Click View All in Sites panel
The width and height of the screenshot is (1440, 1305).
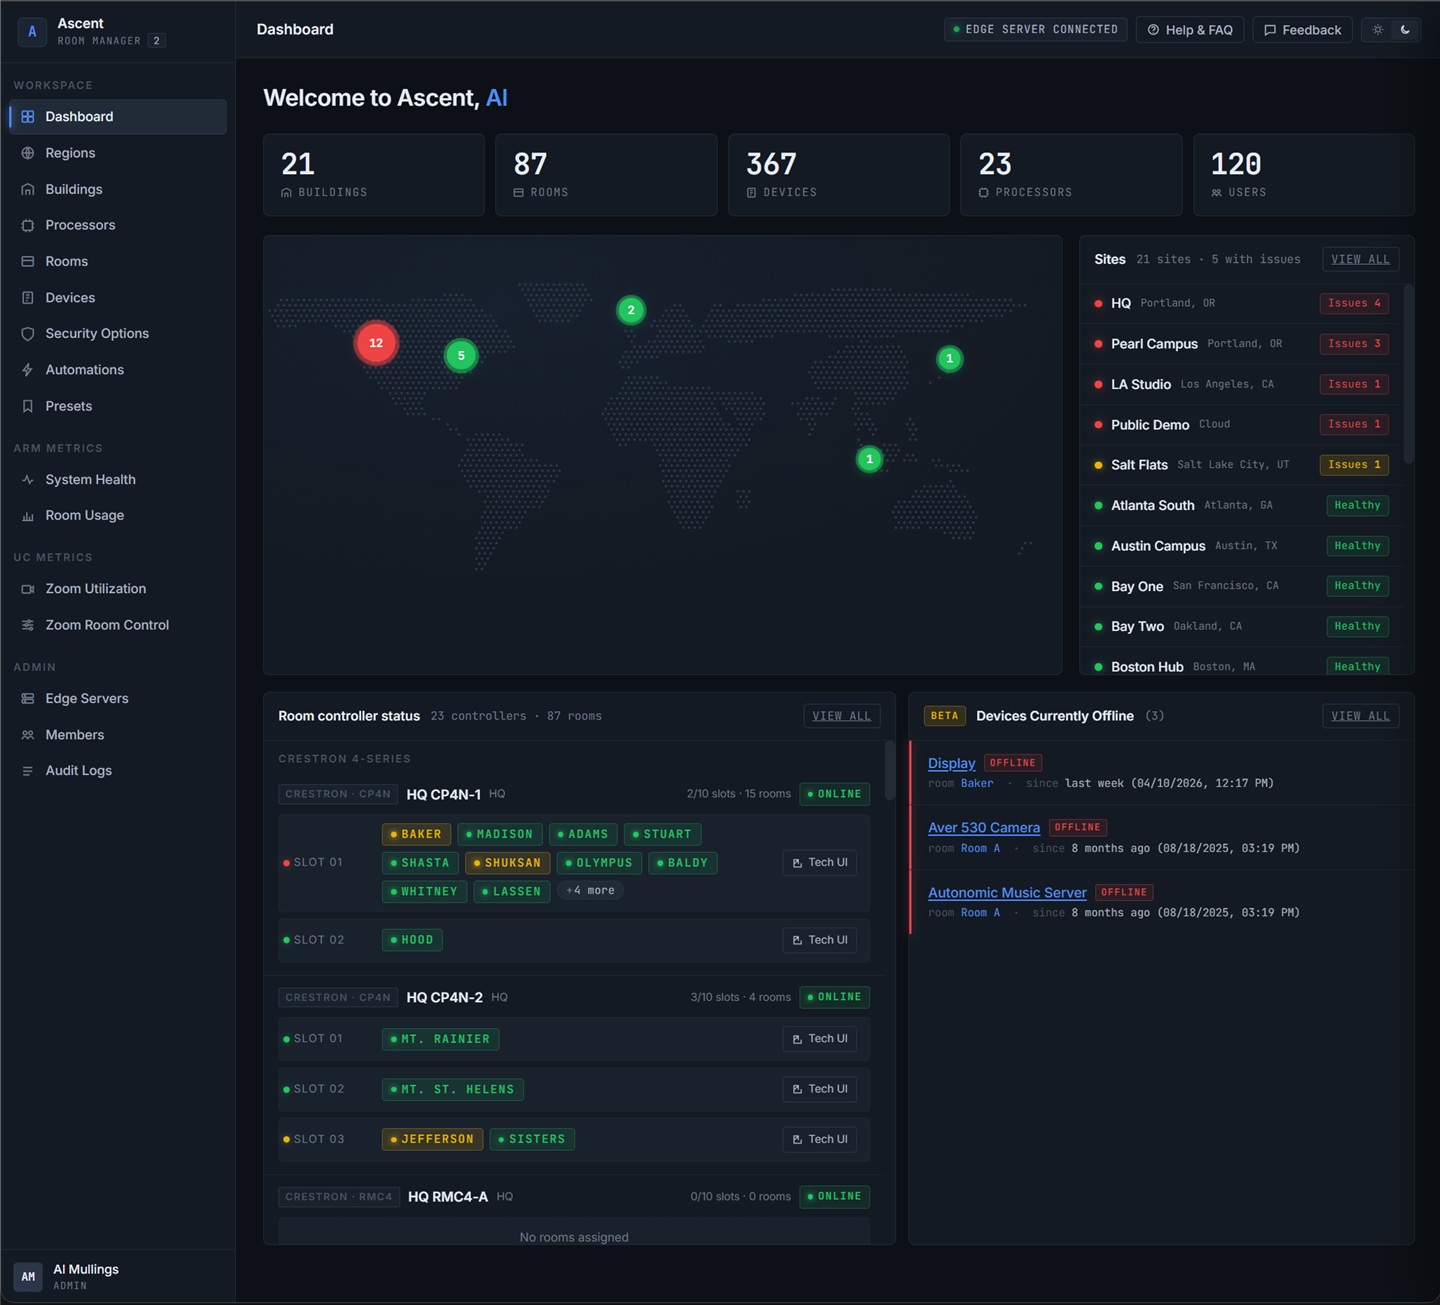(x=1360, y=259)
